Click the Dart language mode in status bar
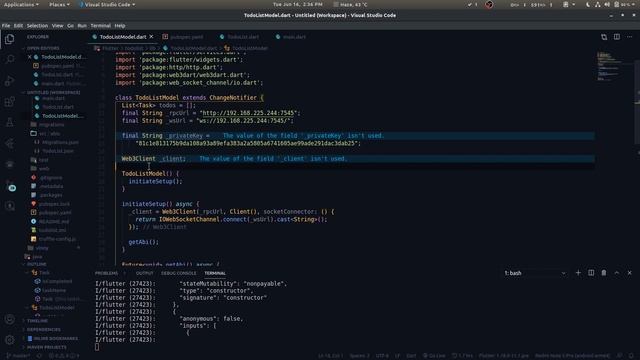This screenshot has width=640, height=360. (411, 356)
